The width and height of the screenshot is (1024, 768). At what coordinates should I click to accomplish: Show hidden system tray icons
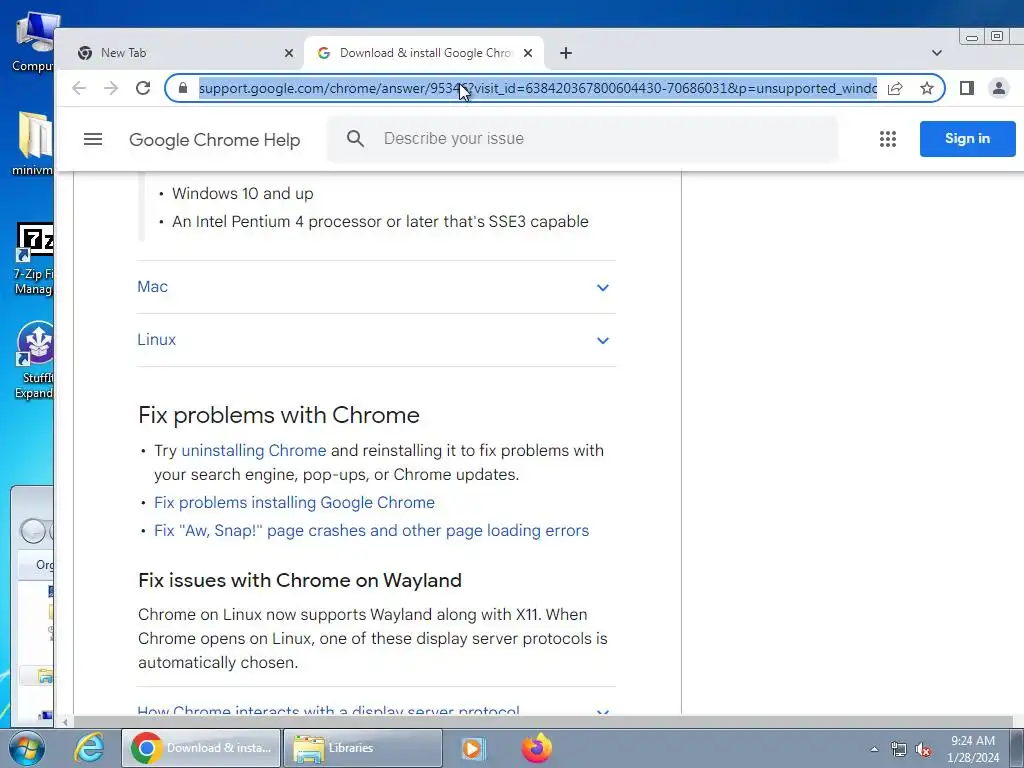click(x=874, y=749)
